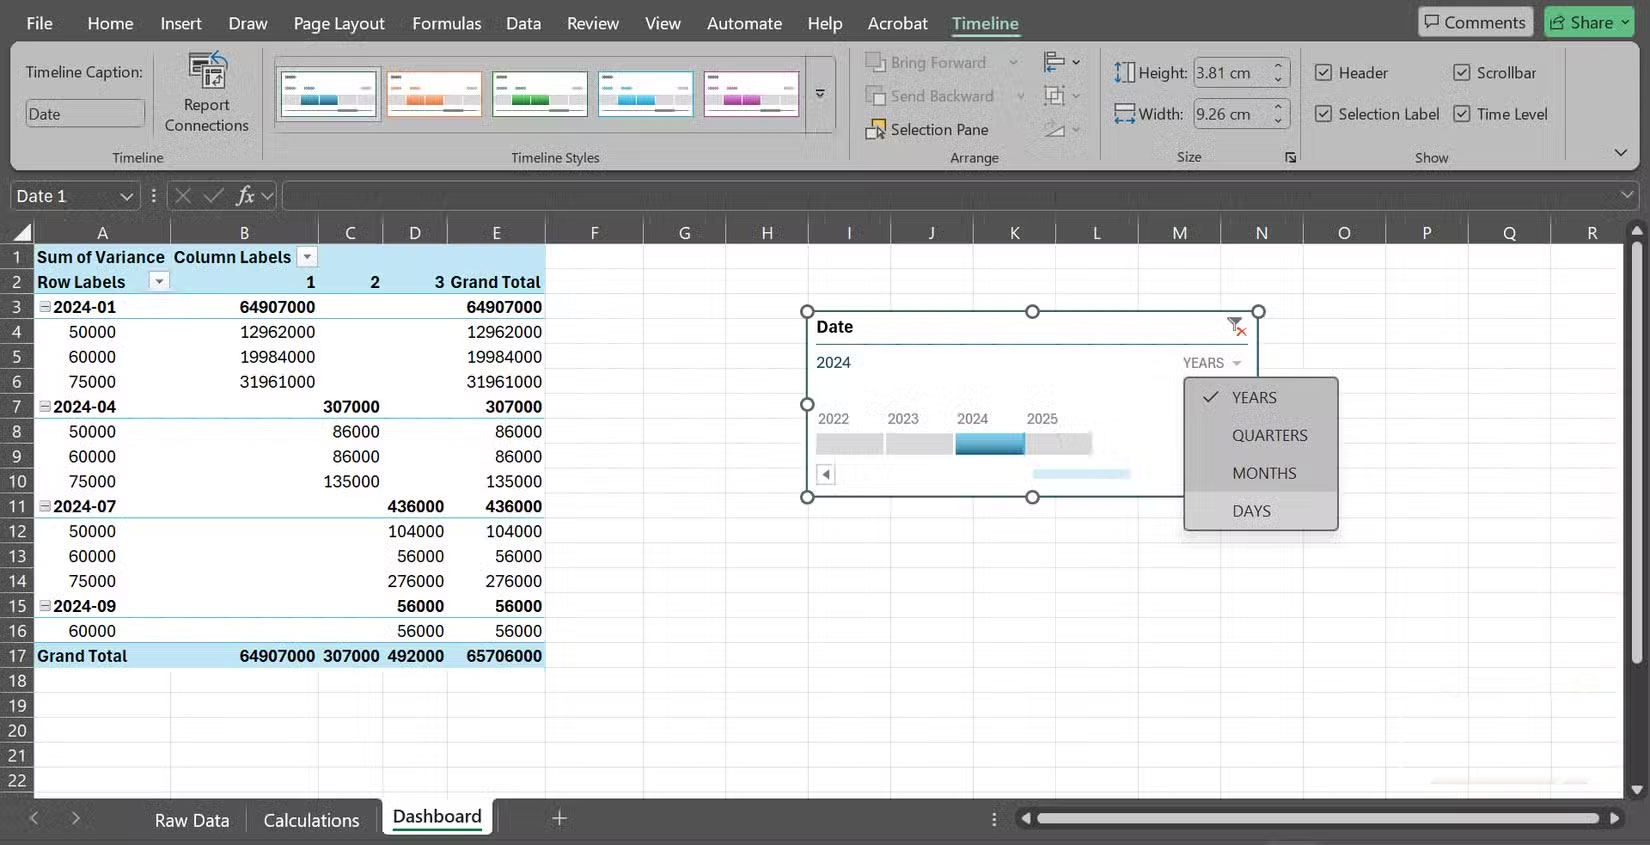Select MONTHS from time level menu

1263,473
